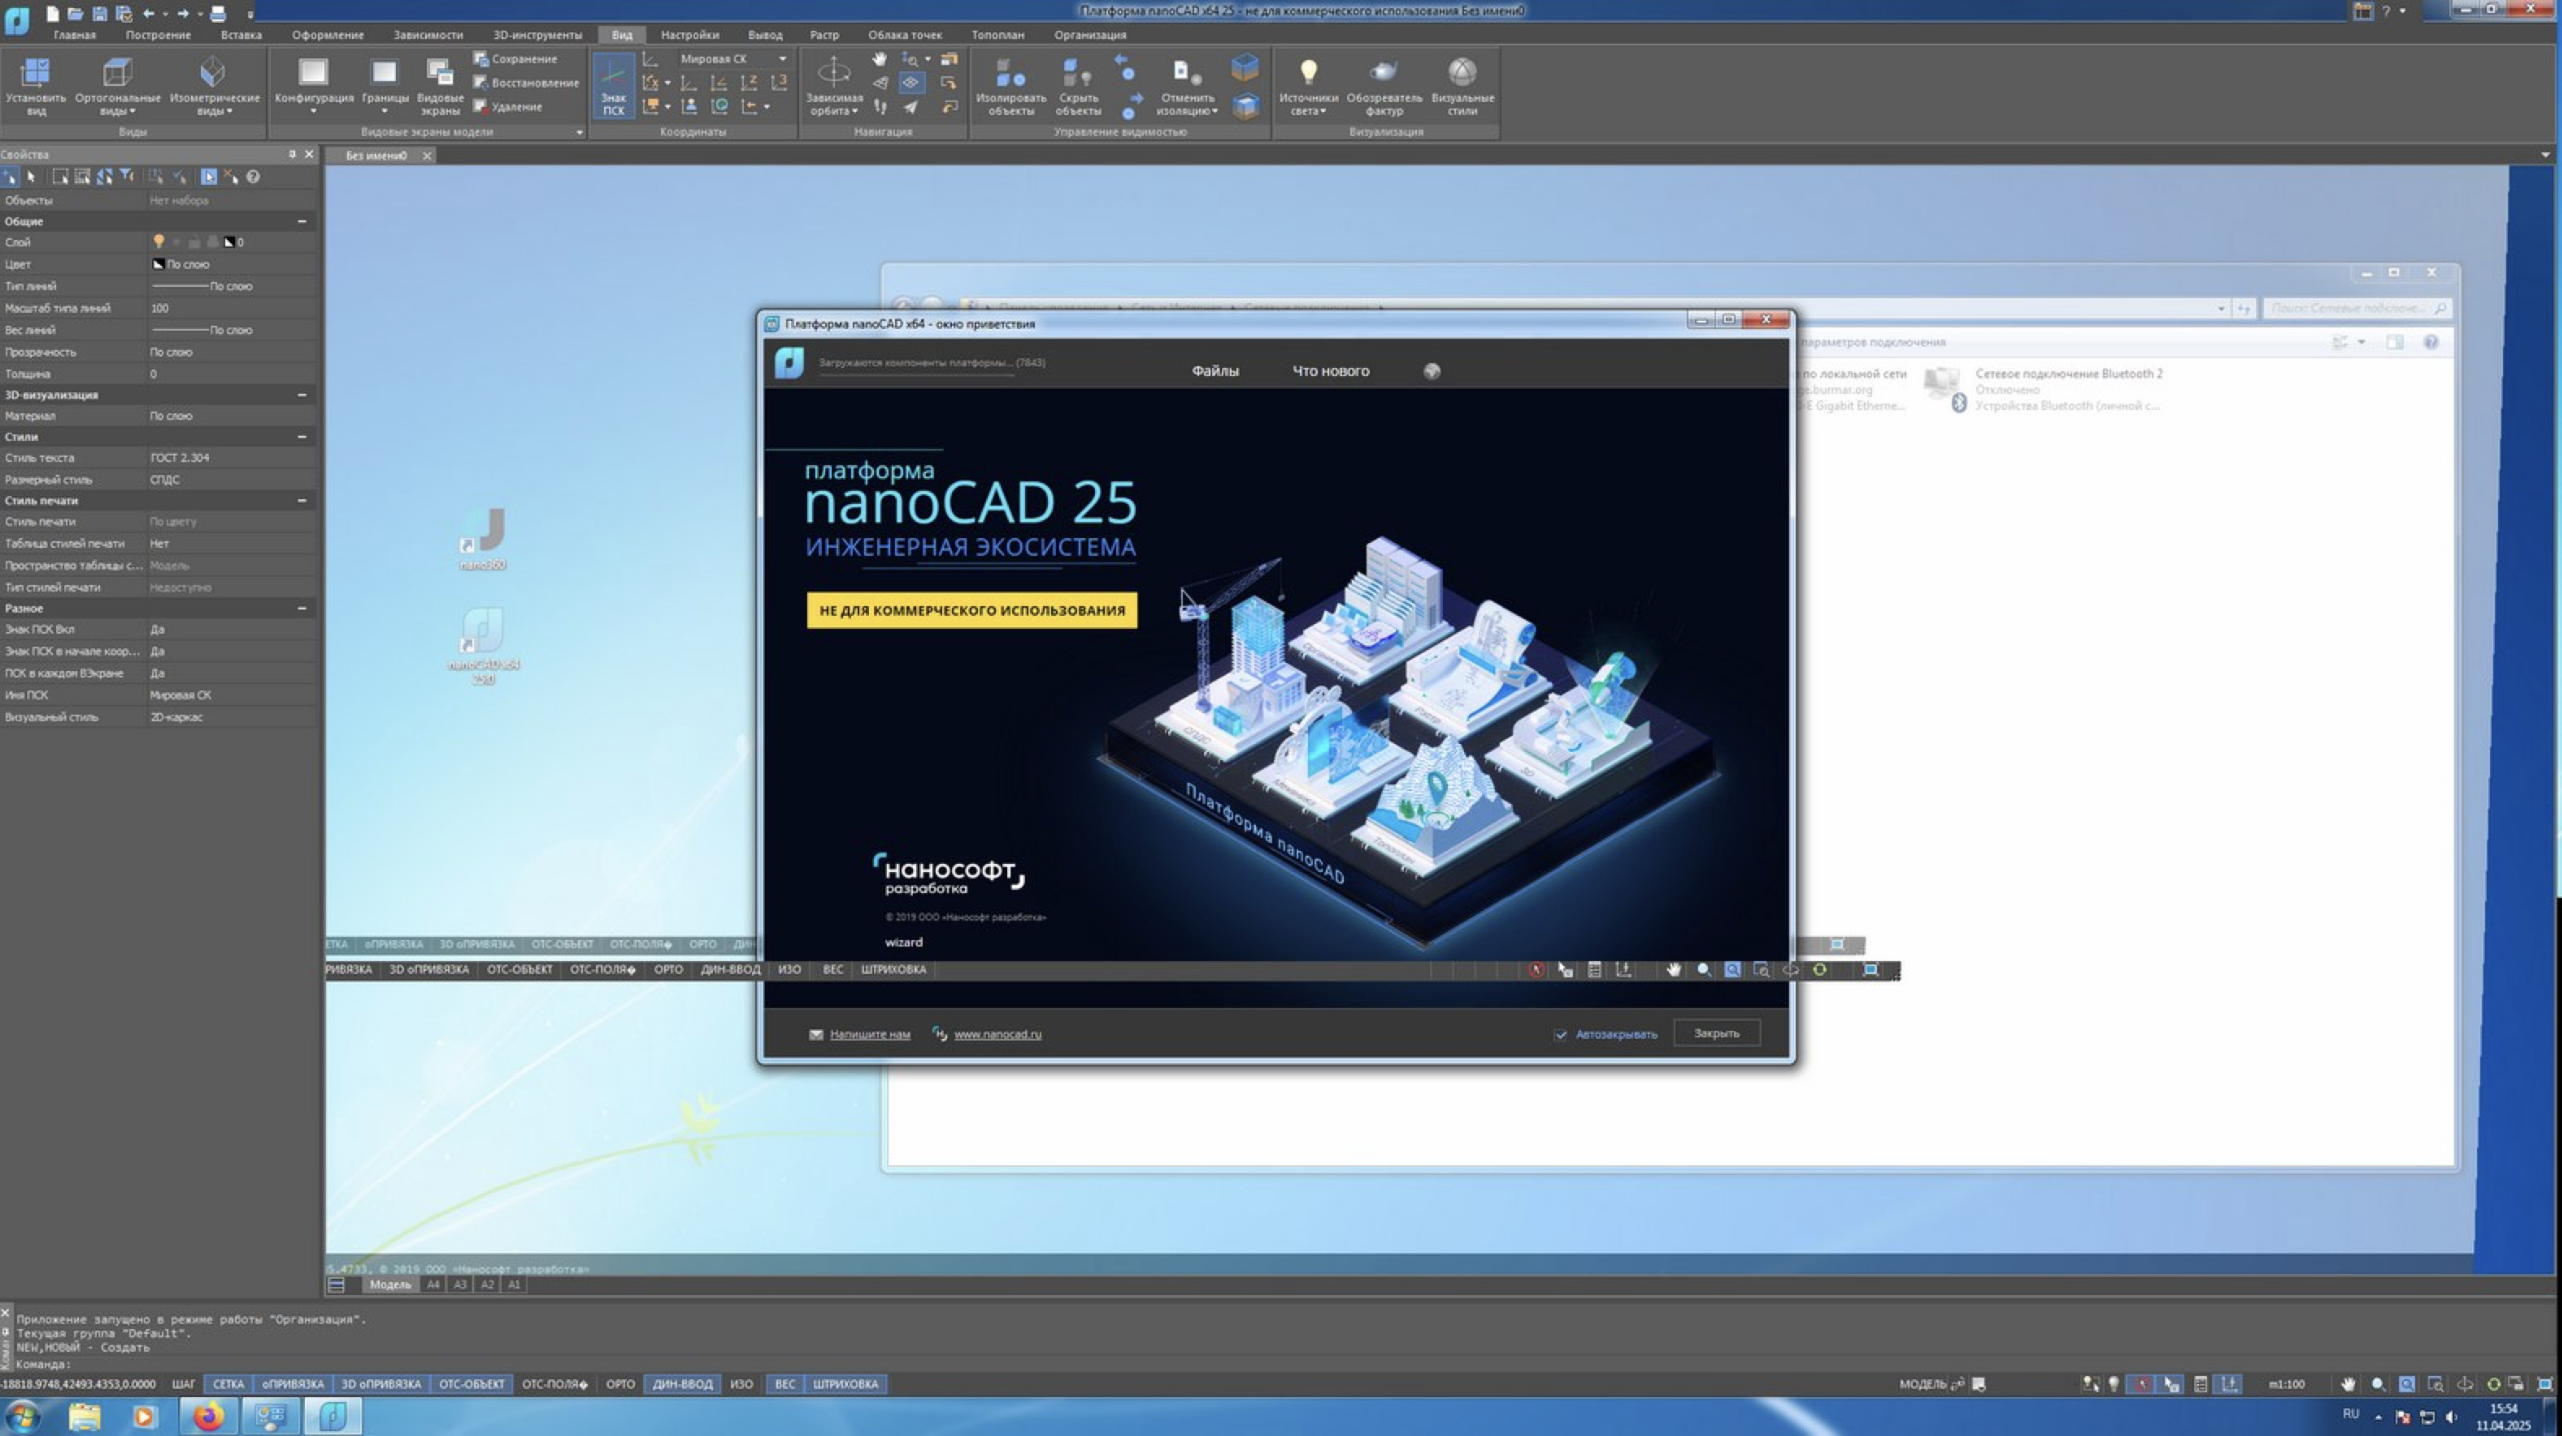The height and width of the screenshot is (1436, 2562).
Task: Click the Установить вид icon
Action: point(36,73)
